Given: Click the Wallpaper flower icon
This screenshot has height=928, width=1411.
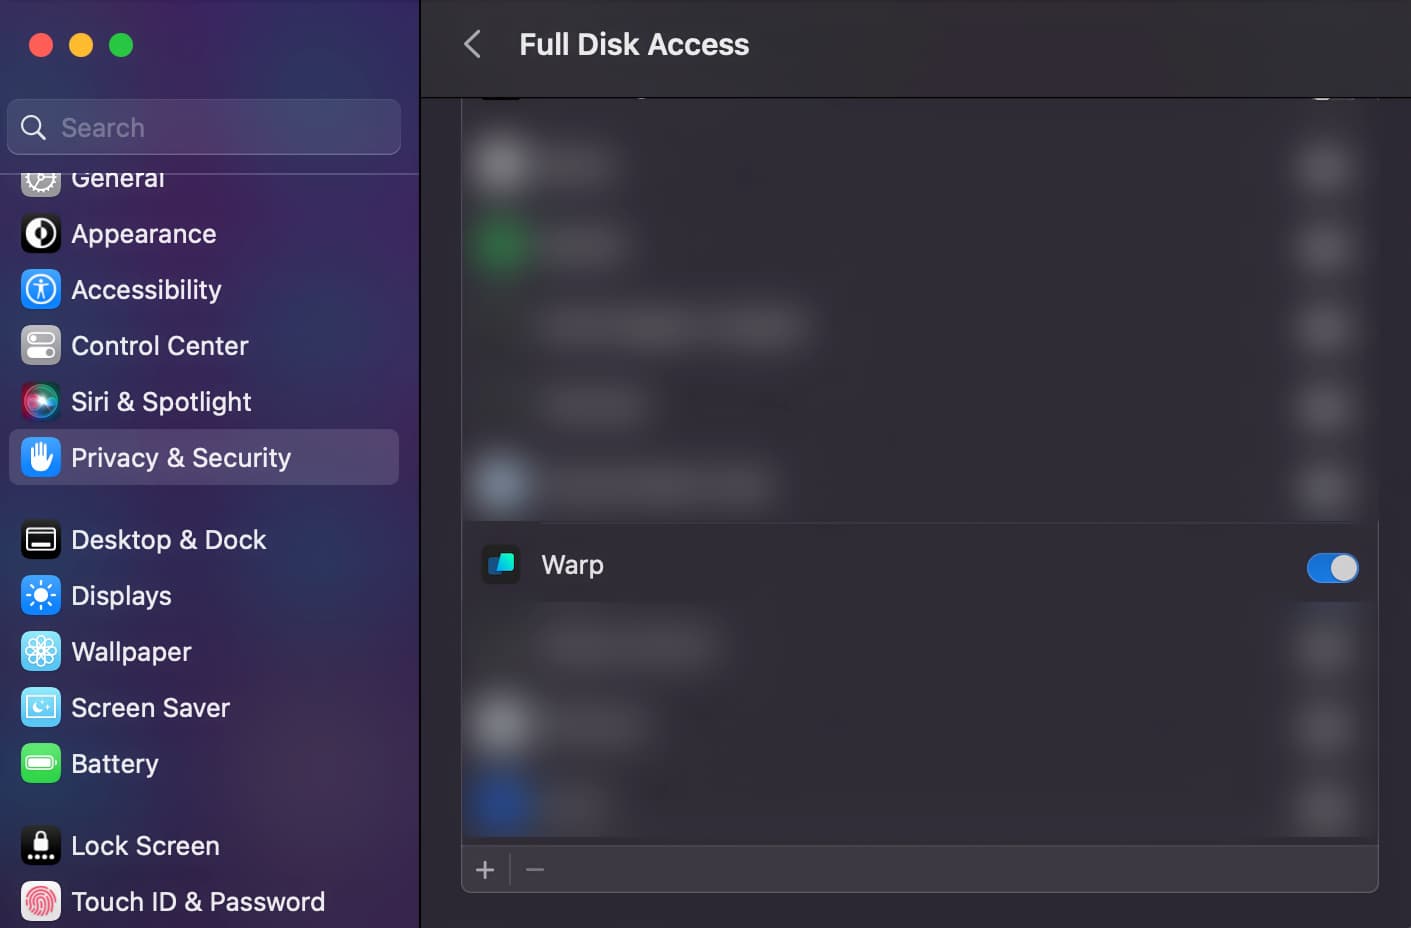Looking at the screenshot, I should pyautogui.click(x=41, y=652).
